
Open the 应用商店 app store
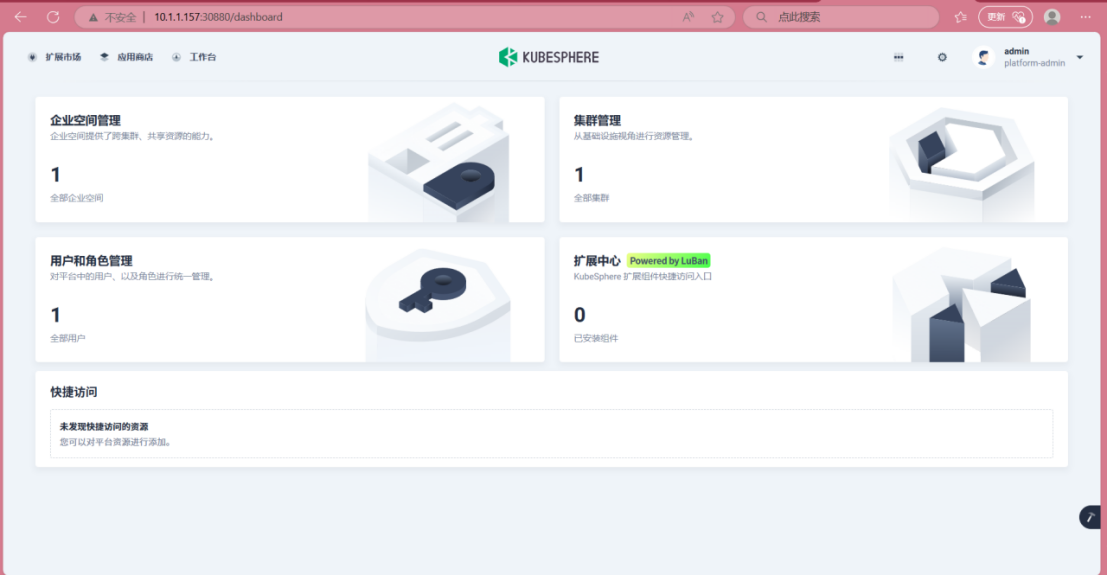[x=135, y=57]
